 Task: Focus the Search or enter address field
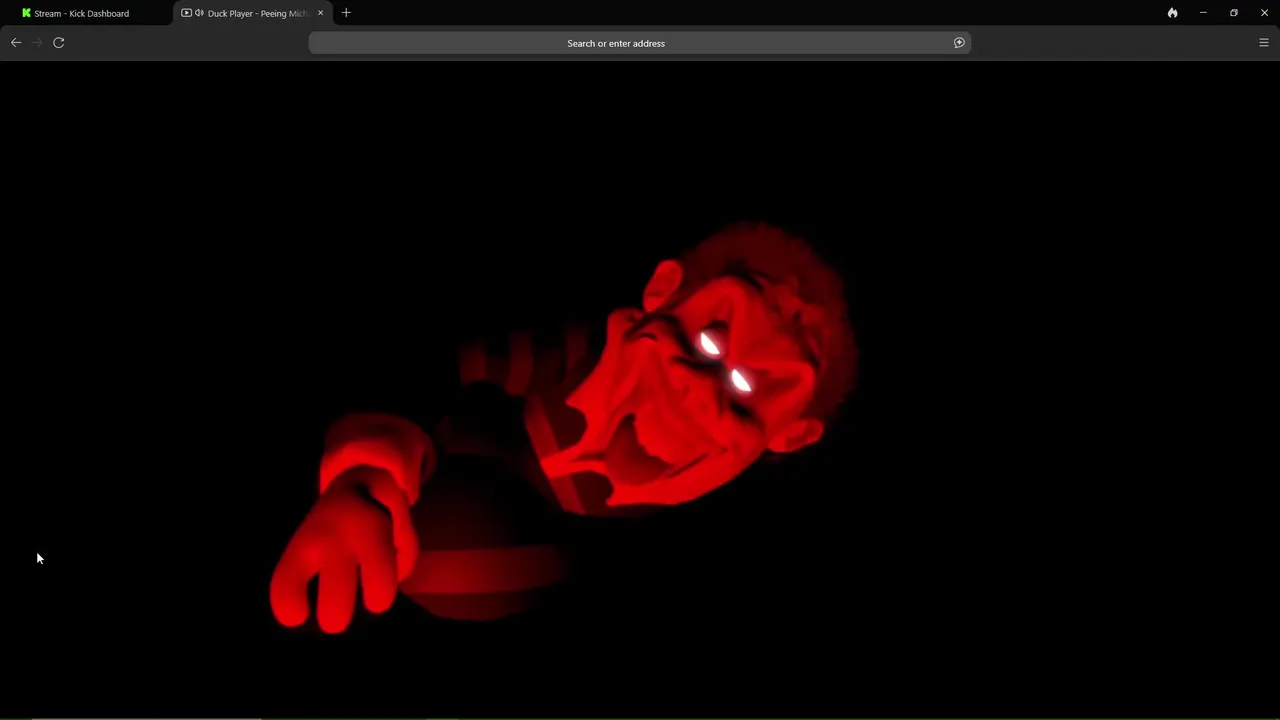coord(639,43)
